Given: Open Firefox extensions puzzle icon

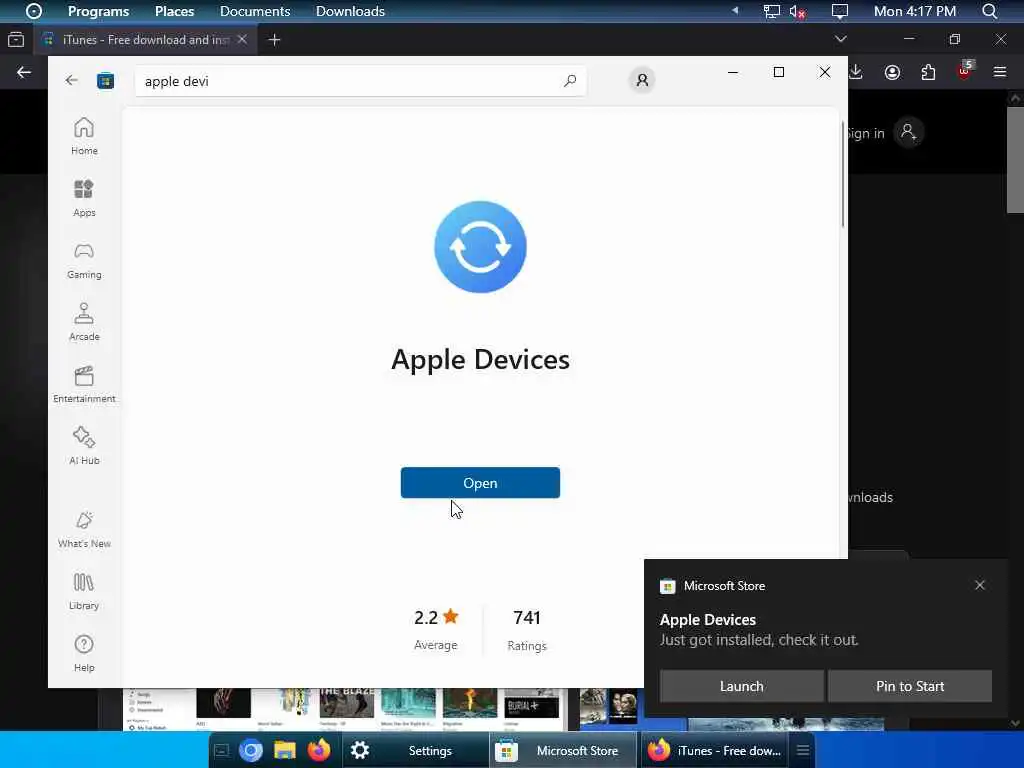Looking at the screenshot, I should coord(928,72).
